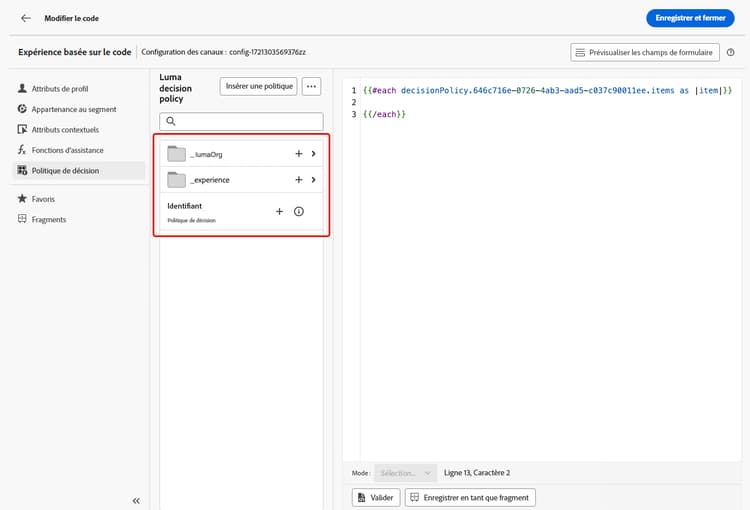Click Enregistrer en tant que fragment
This screenshot has width=750, height=510.
point(470,498)
